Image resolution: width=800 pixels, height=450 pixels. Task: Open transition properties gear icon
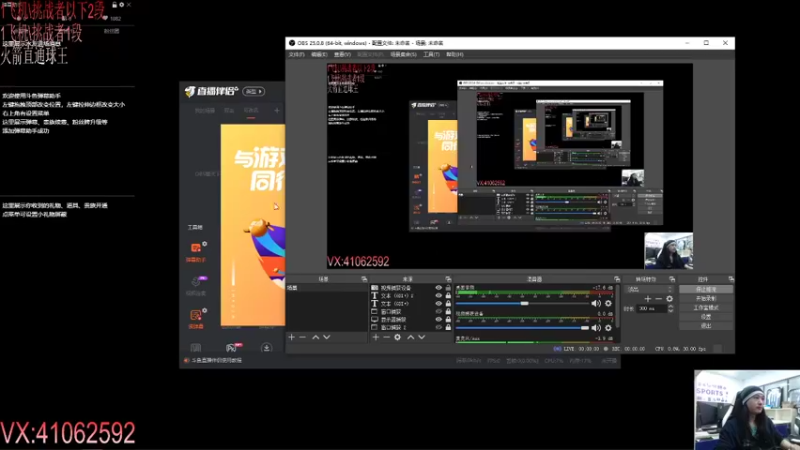[x=669, y=299]
